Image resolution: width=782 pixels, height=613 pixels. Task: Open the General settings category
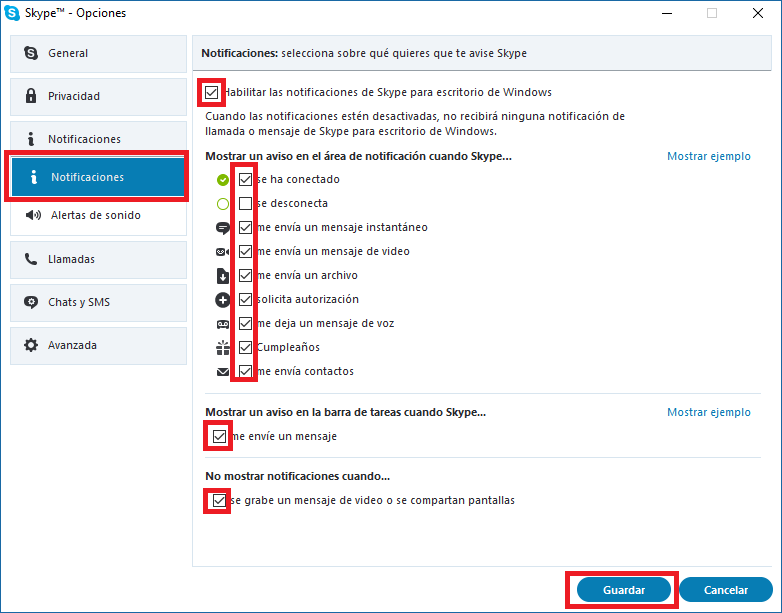point(98,53)
